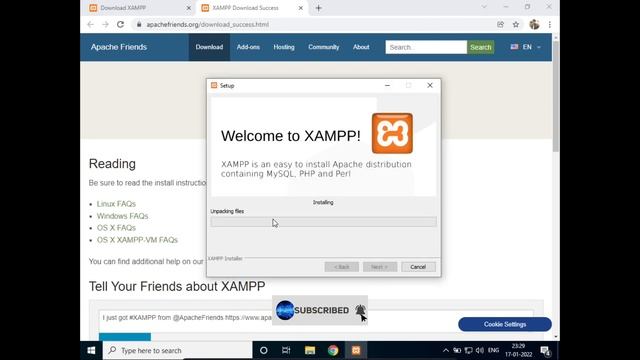Open Cookie Settings button

505,324
